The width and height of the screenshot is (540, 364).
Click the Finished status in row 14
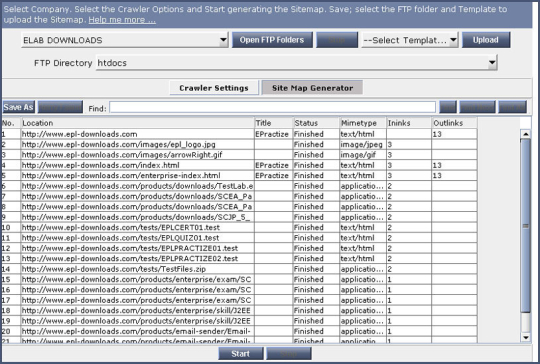[x=316, y=269]
